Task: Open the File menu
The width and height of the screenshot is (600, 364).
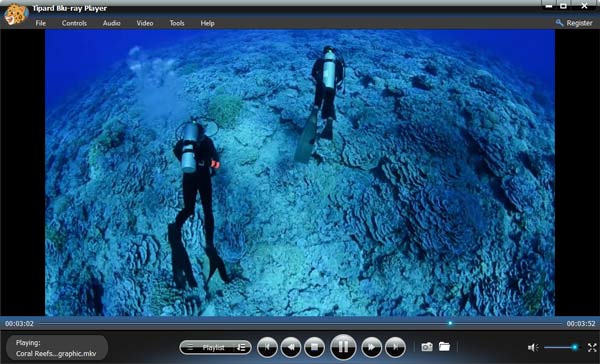Action: pos(41,23)
